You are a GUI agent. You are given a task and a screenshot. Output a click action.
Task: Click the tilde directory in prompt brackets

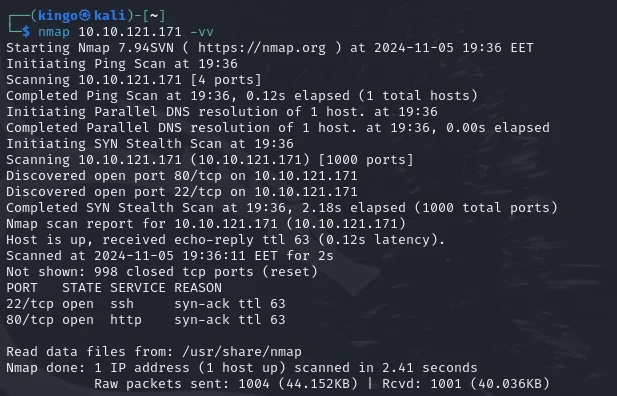[154, 15]
